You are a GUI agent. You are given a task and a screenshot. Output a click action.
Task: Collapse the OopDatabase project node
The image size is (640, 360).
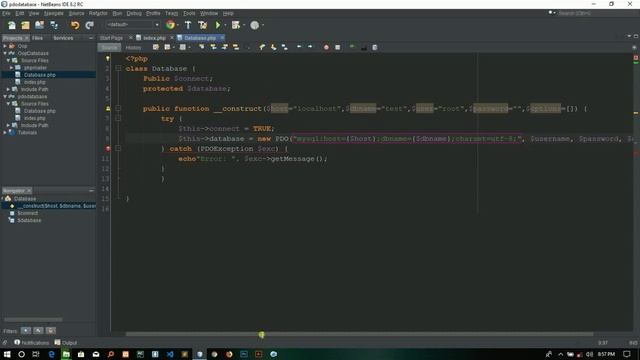[5, 53]
